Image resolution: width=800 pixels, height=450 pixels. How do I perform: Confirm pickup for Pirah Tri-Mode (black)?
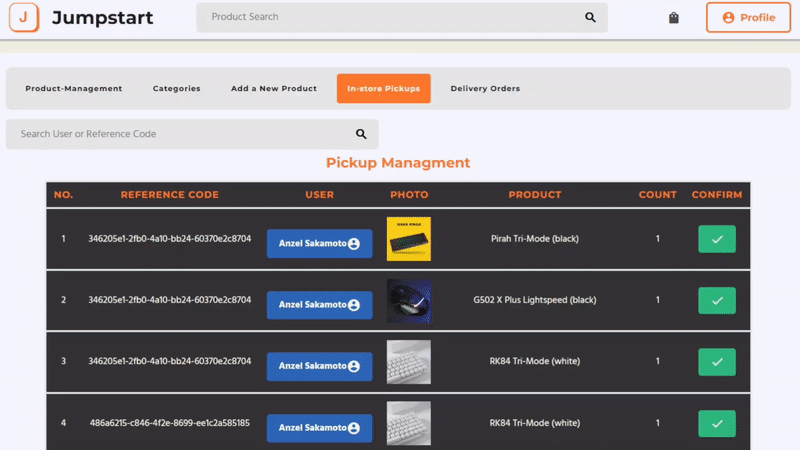[x=717, y=239]
